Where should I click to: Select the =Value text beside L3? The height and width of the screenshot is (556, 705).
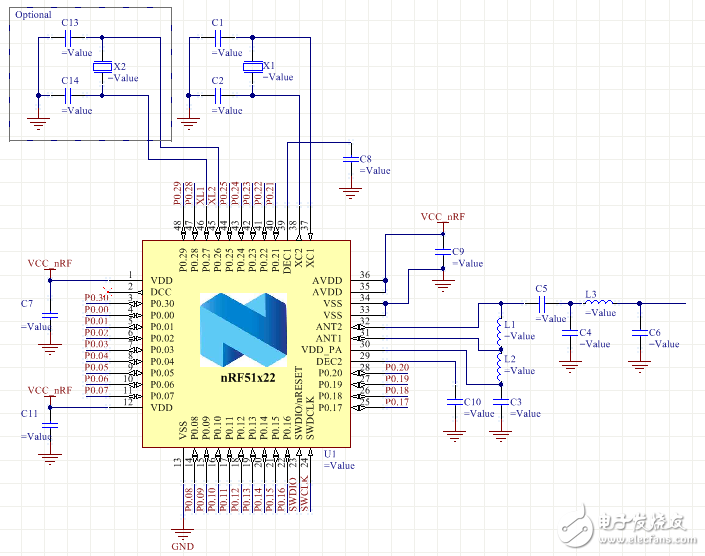click(x=600, y=313)
